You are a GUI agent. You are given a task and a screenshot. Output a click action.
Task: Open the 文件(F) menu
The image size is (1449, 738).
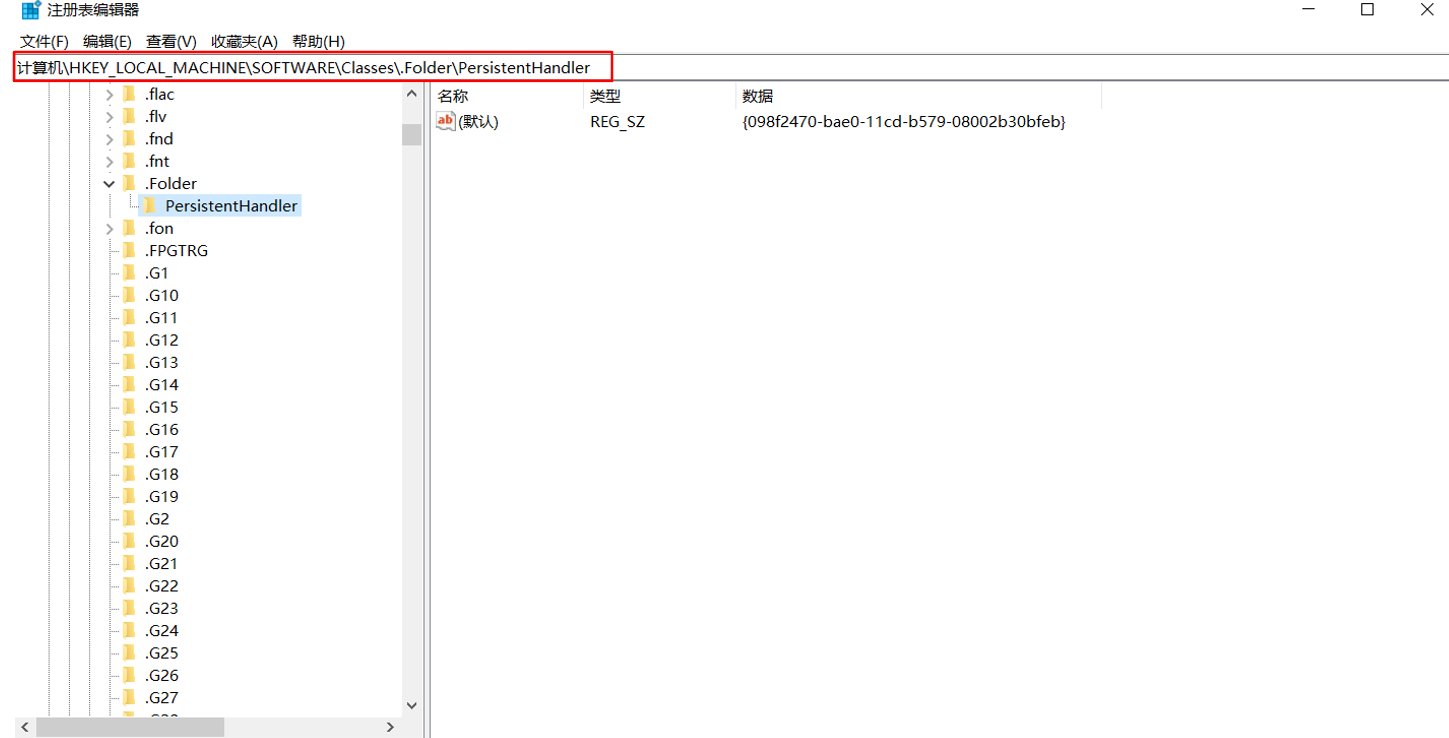pos(44,41)
